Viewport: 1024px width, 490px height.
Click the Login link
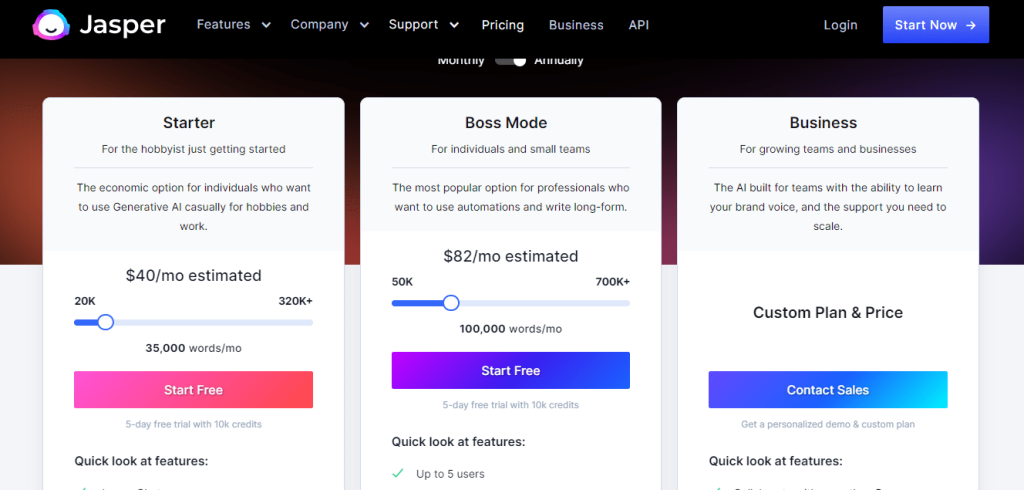pyautogui.click(x=840, y=25)
